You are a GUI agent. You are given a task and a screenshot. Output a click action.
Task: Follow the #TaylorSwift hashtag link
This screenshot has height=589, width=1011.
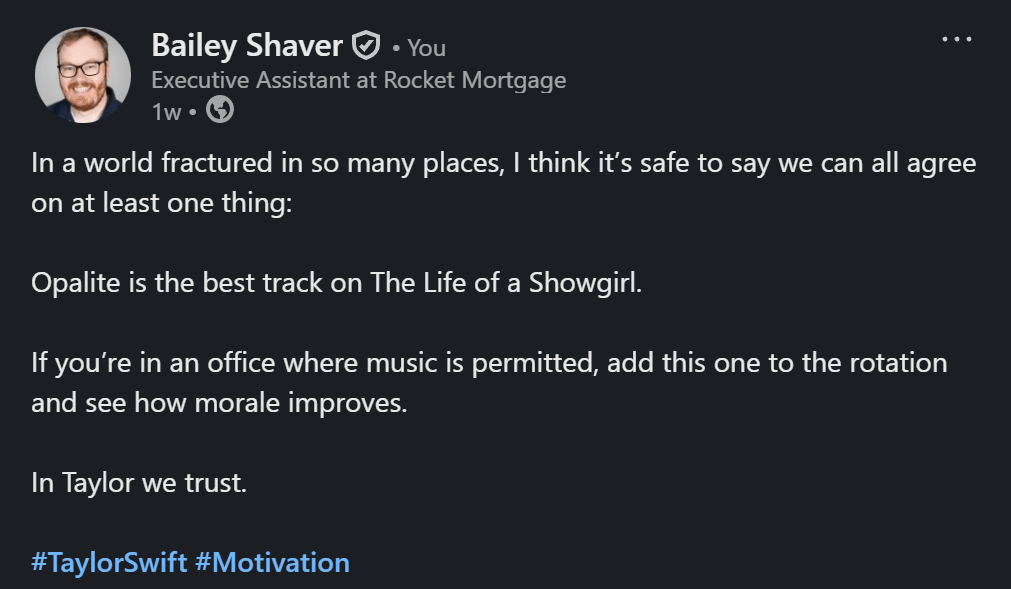109,562
